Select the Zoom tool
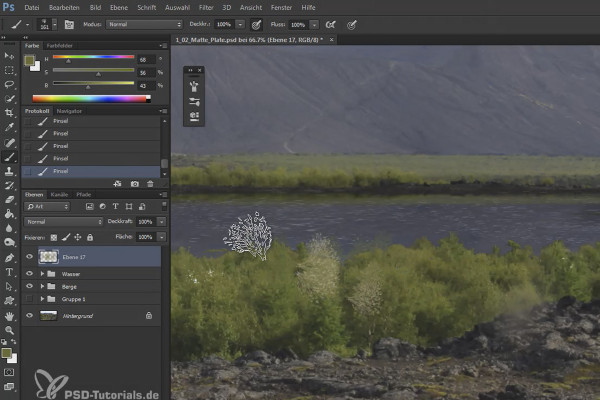 tap(9, 330)
